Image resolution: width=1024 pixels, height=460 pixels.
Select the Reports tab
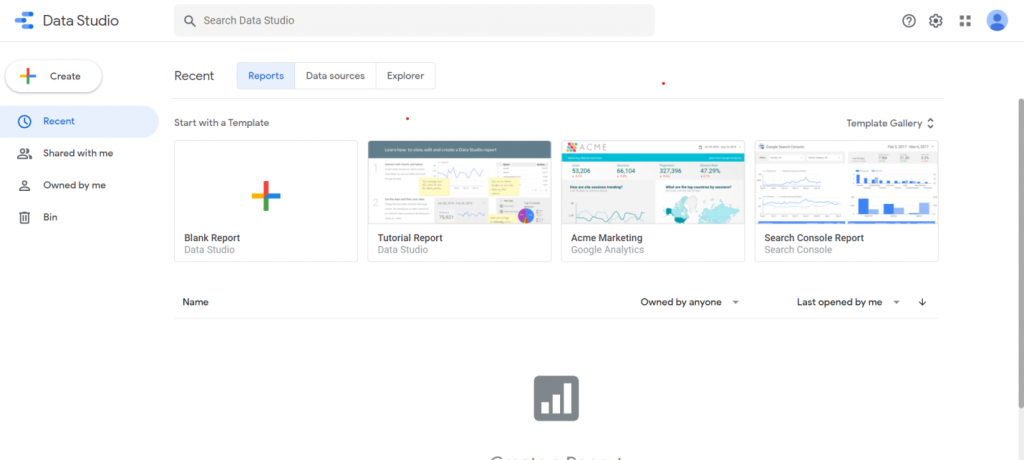tap(266, 76)
